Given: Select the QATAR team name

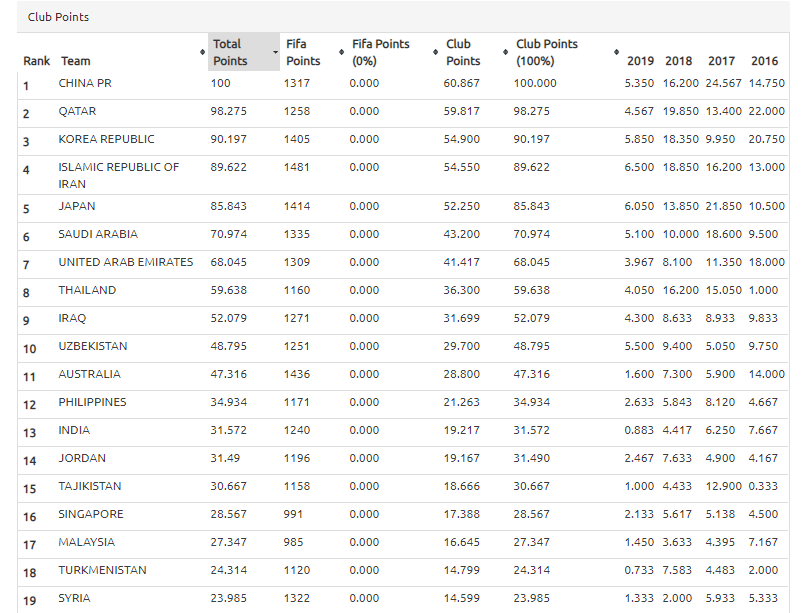Looking at the screenshot, I should click(x=77, y=111).
